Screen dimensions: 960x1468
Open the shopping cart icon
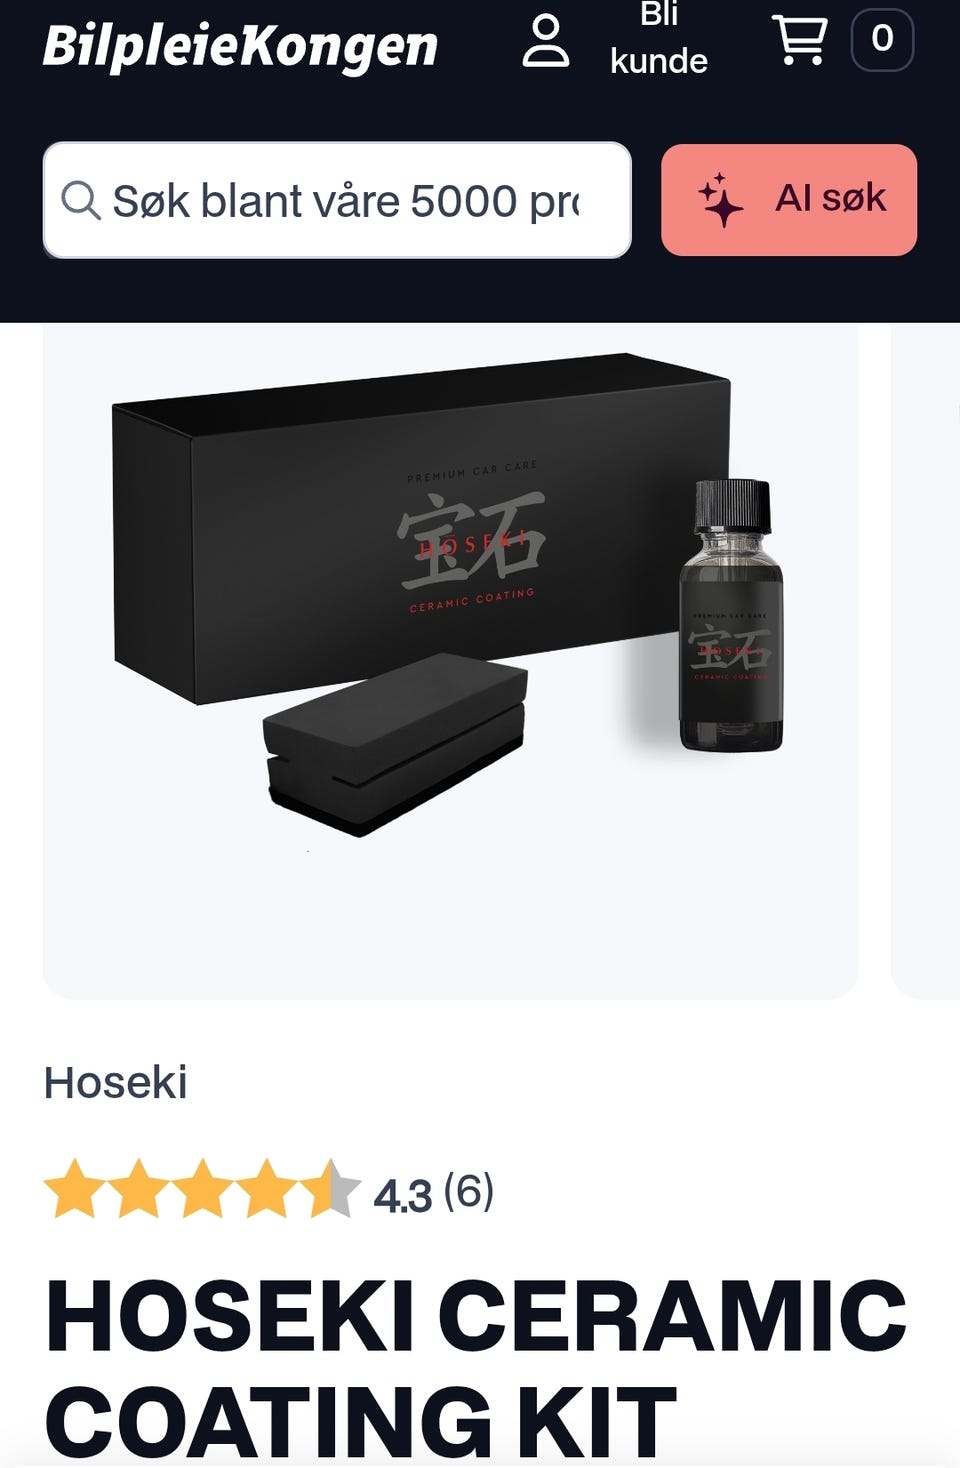click(x=799, y=40)
